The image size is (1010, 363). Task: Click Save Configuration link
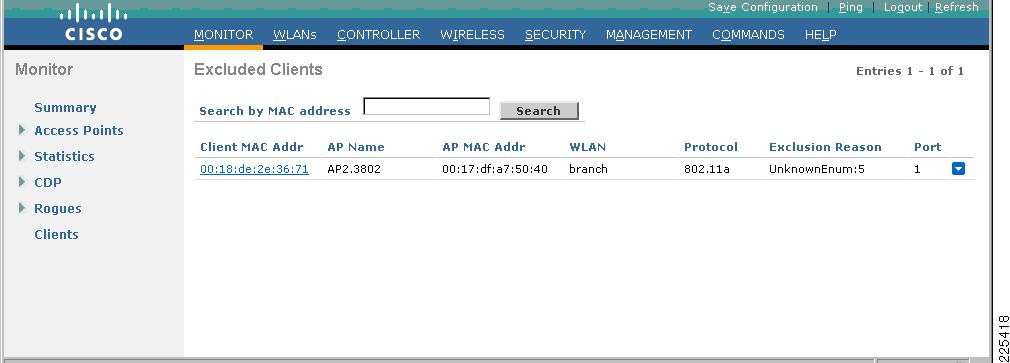tap(763, 8)
